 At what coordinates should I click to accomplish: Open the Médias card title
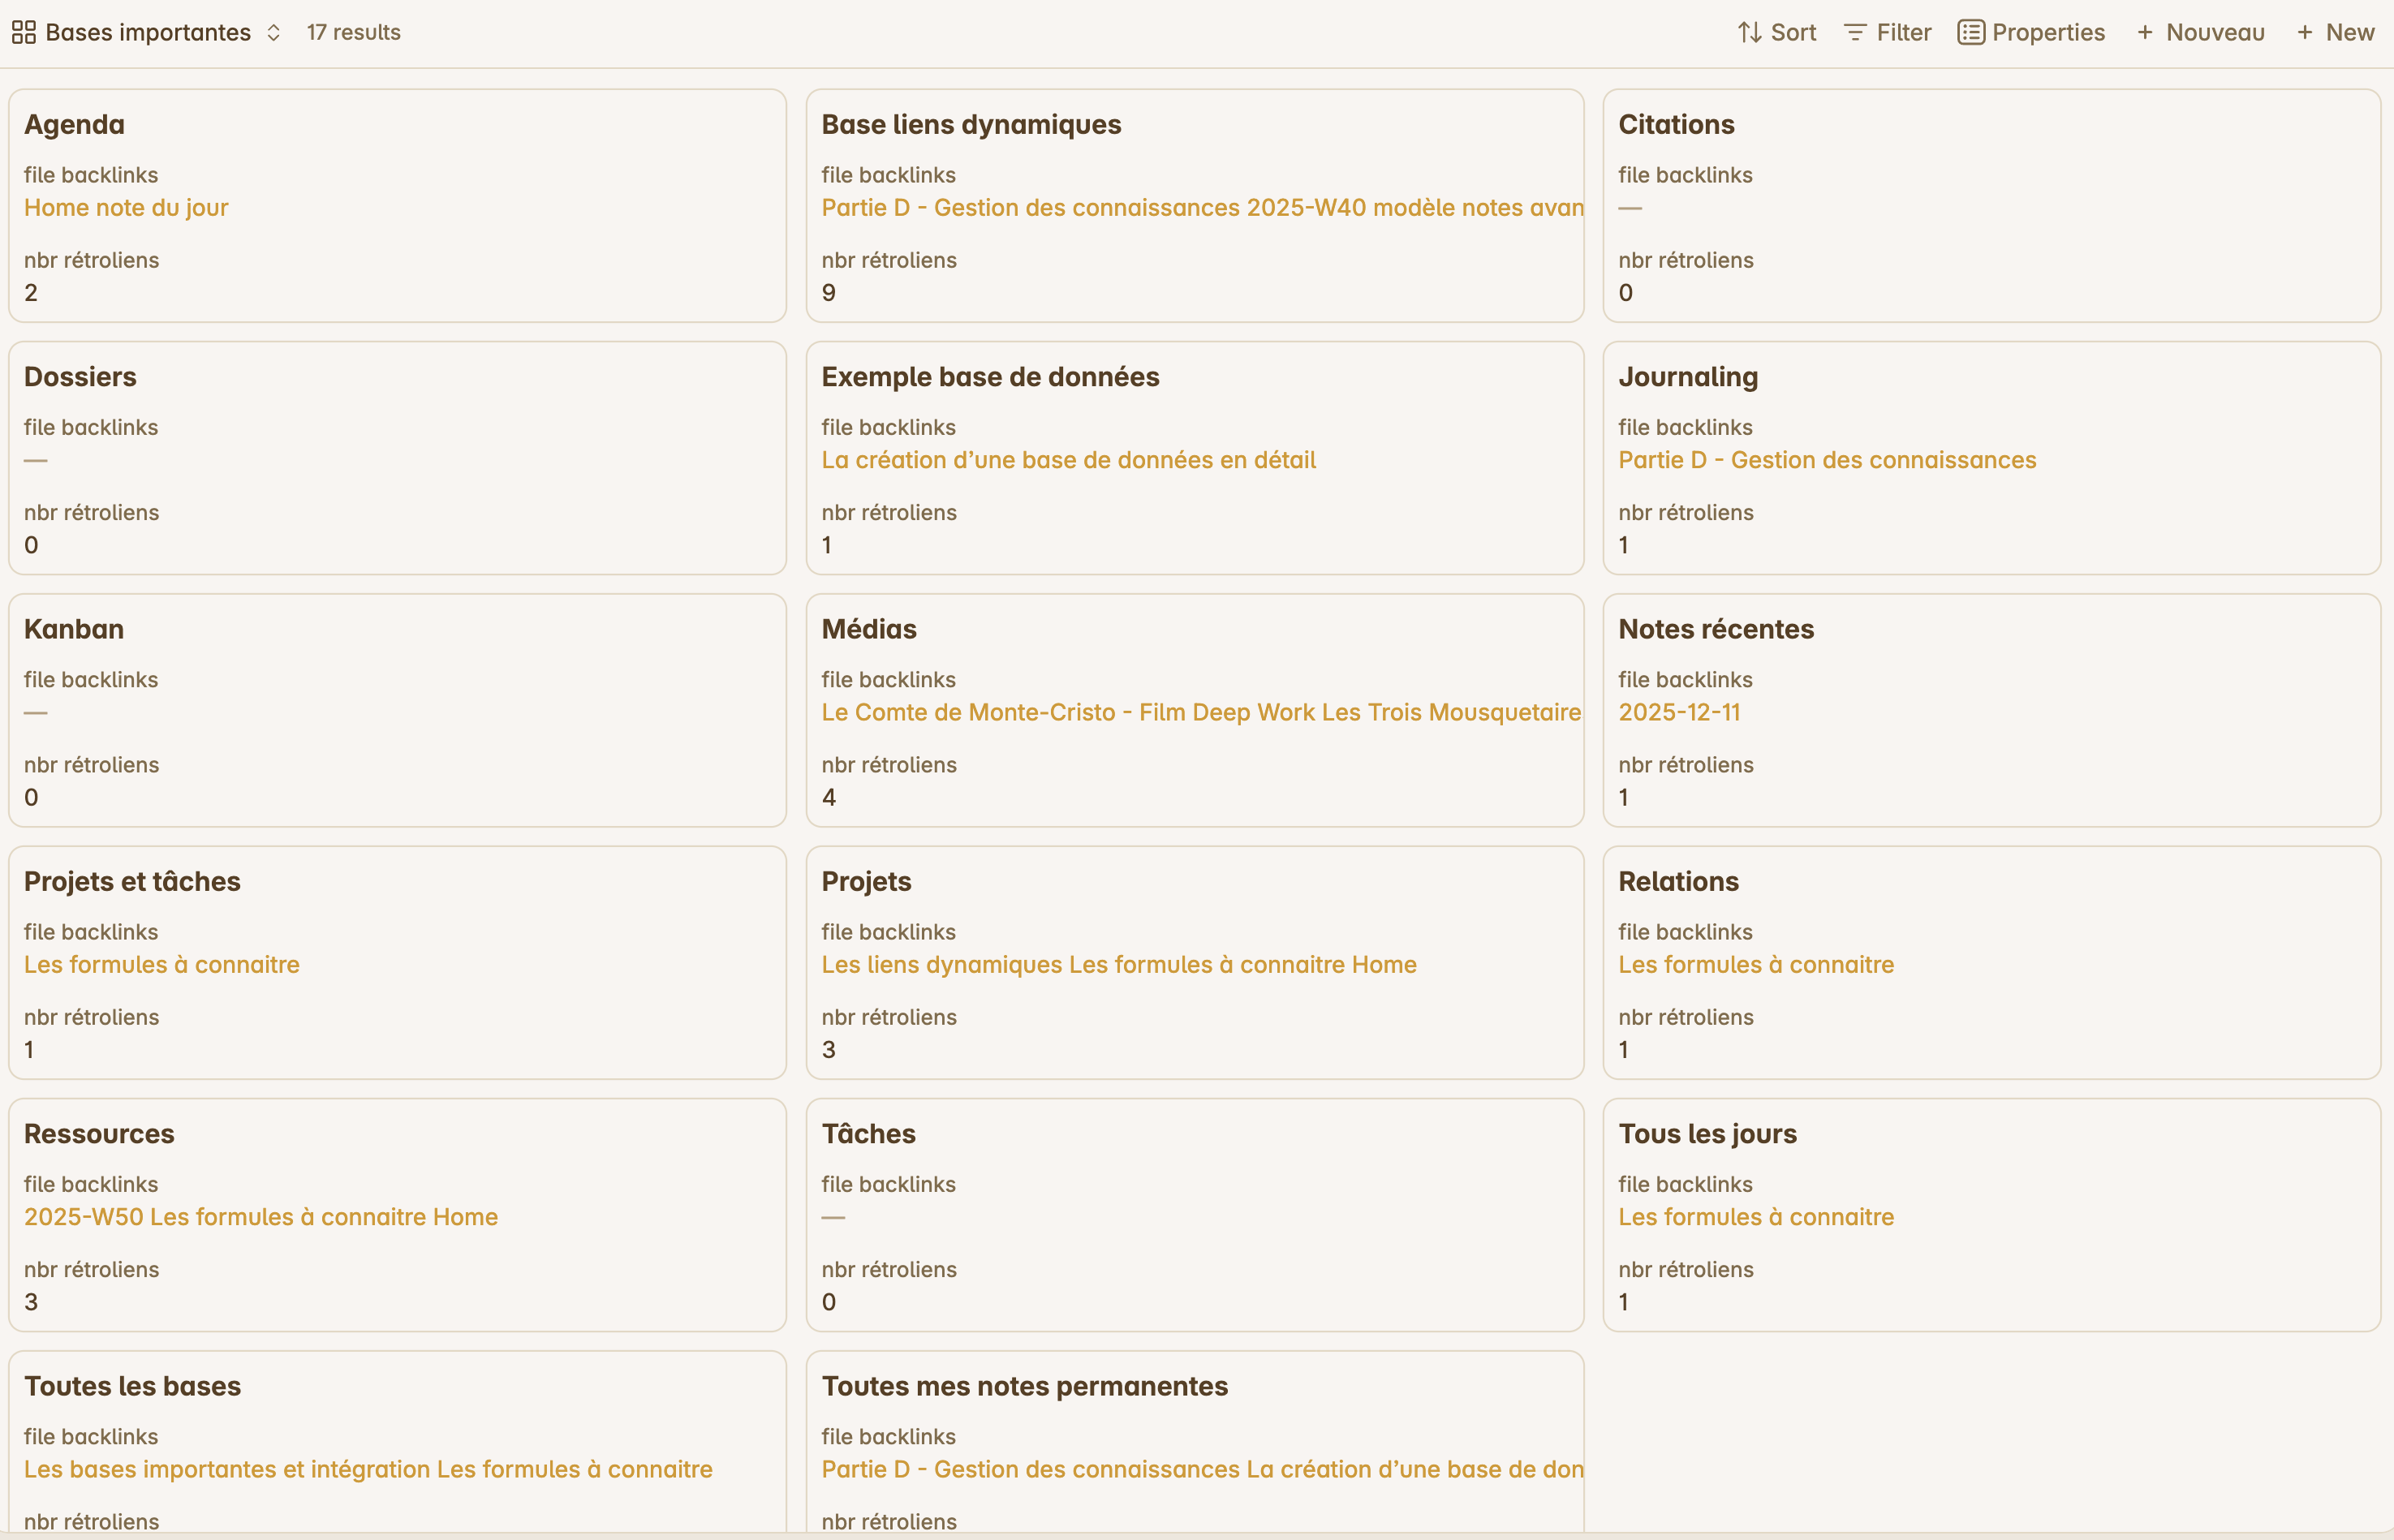point(868,629)
